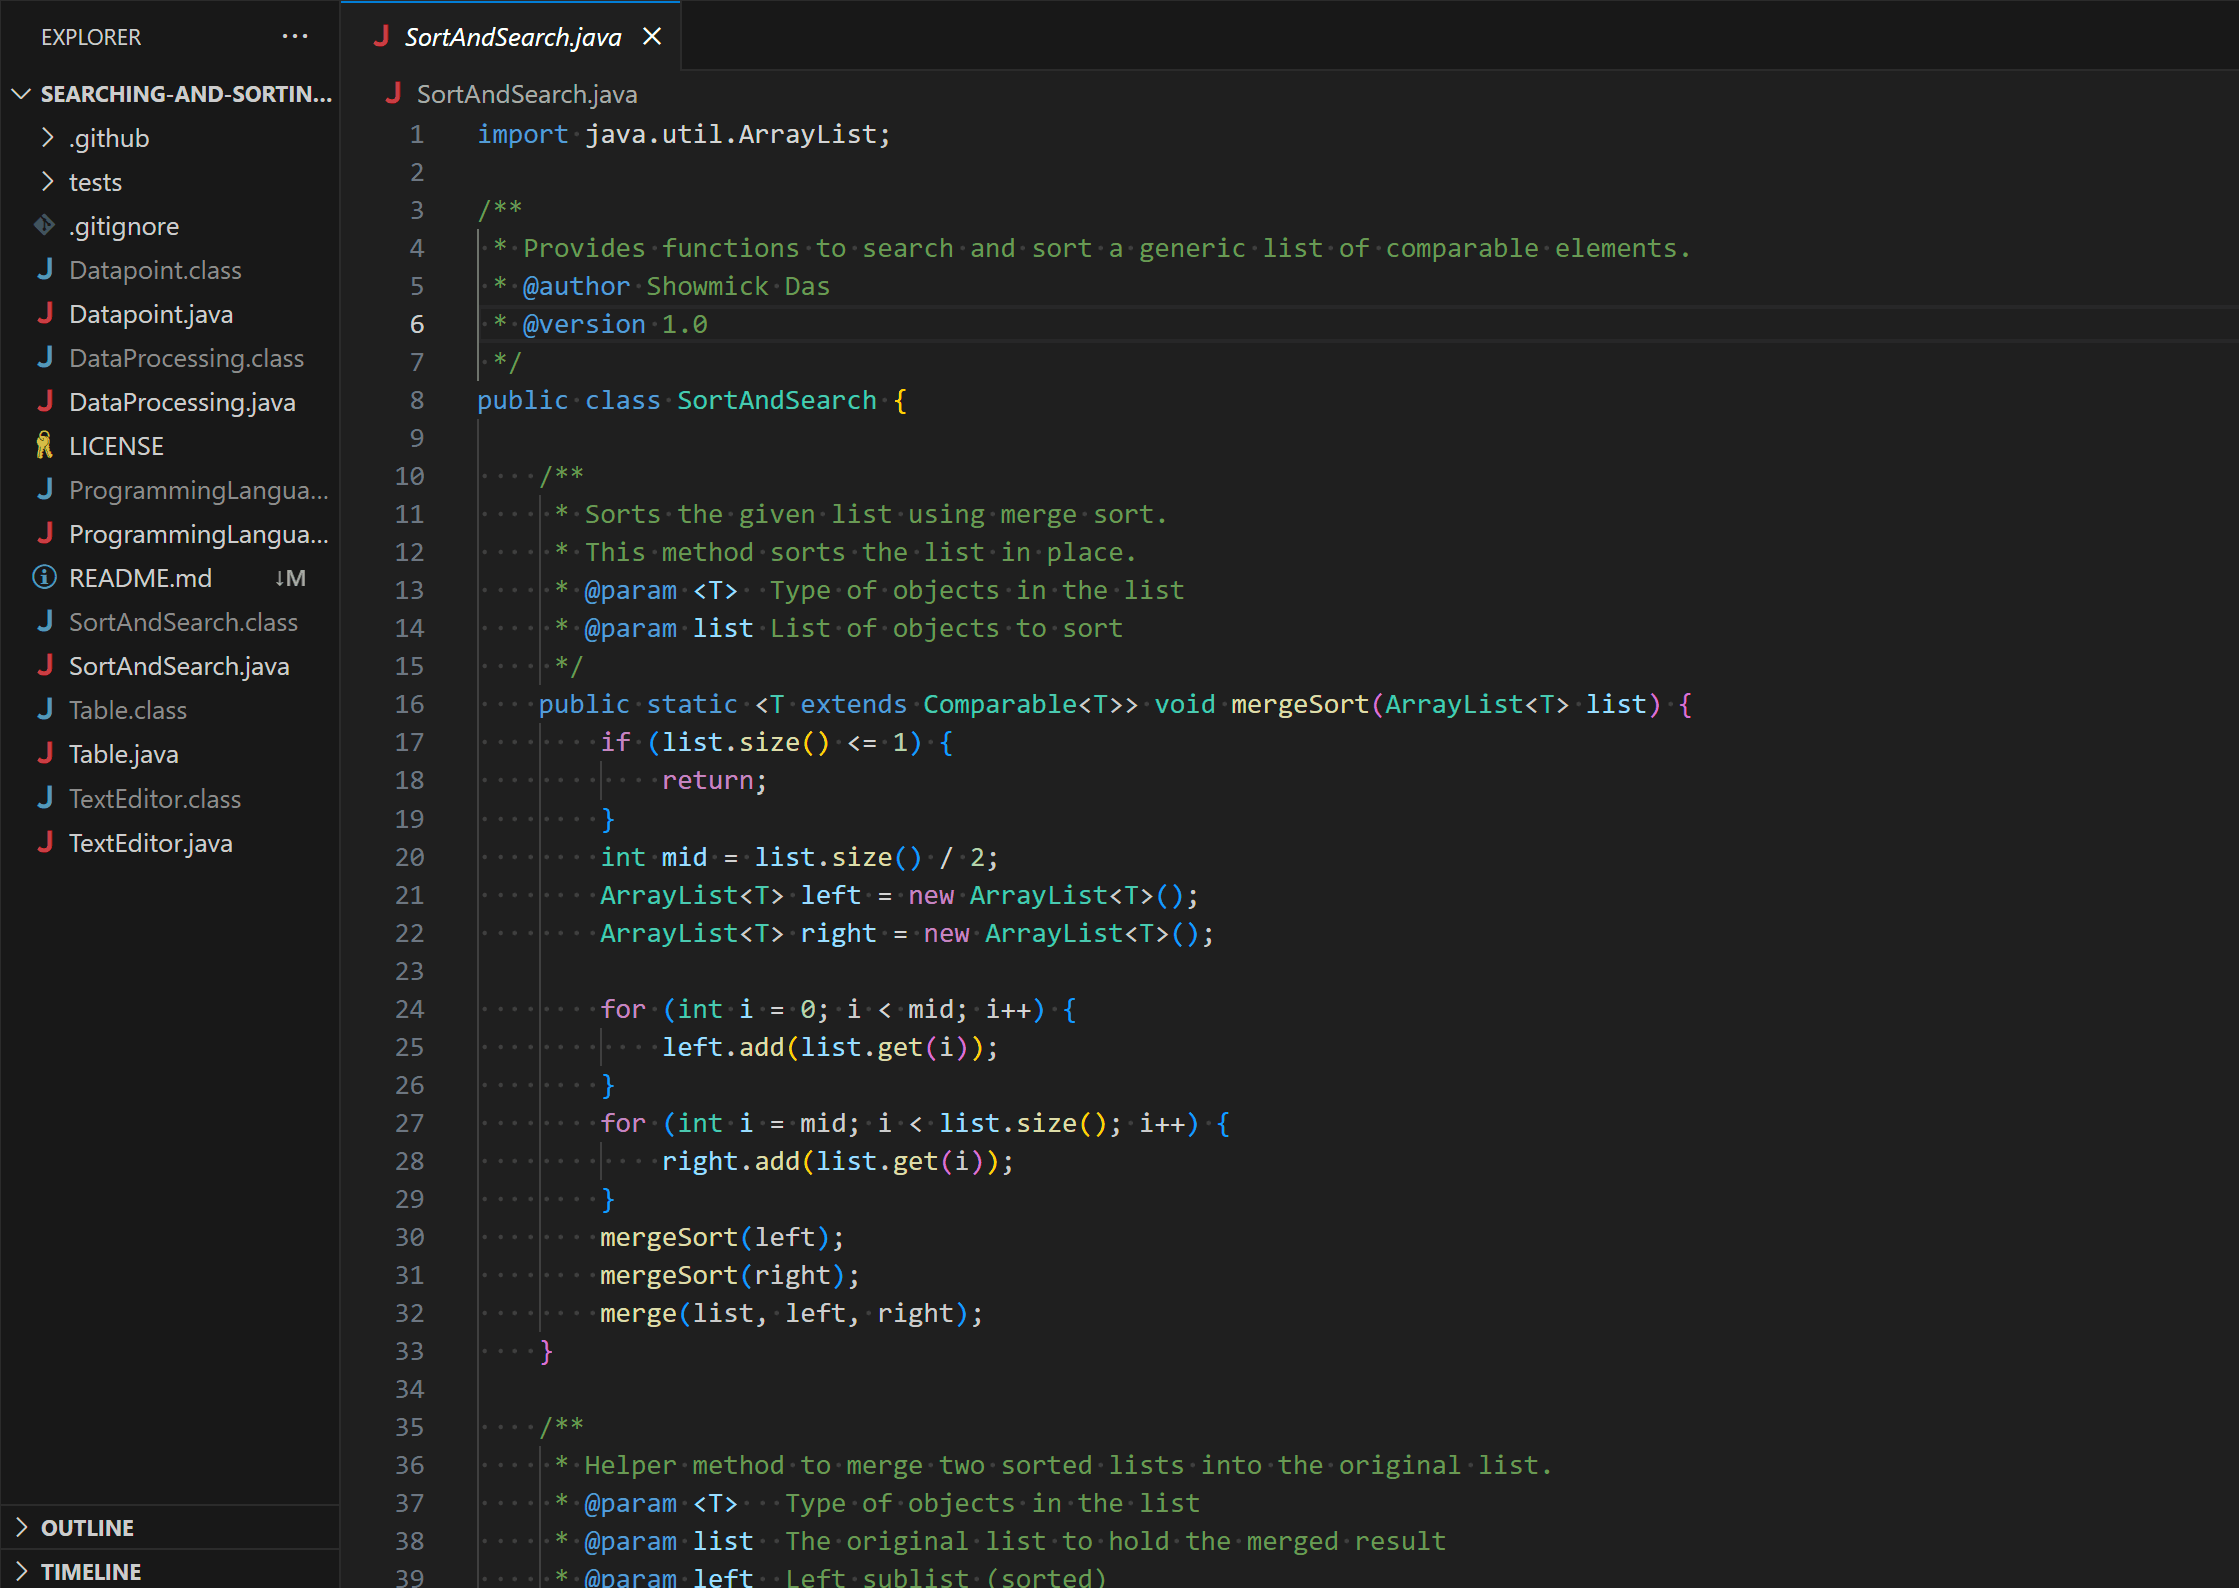
Task: Open DataProcessing.class file
Action: 186,358
